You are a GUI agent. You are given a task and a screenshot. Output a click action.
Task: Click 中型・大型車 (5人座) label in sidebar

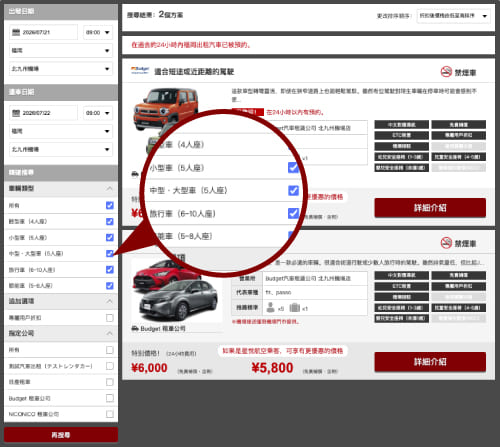point(36,253)
